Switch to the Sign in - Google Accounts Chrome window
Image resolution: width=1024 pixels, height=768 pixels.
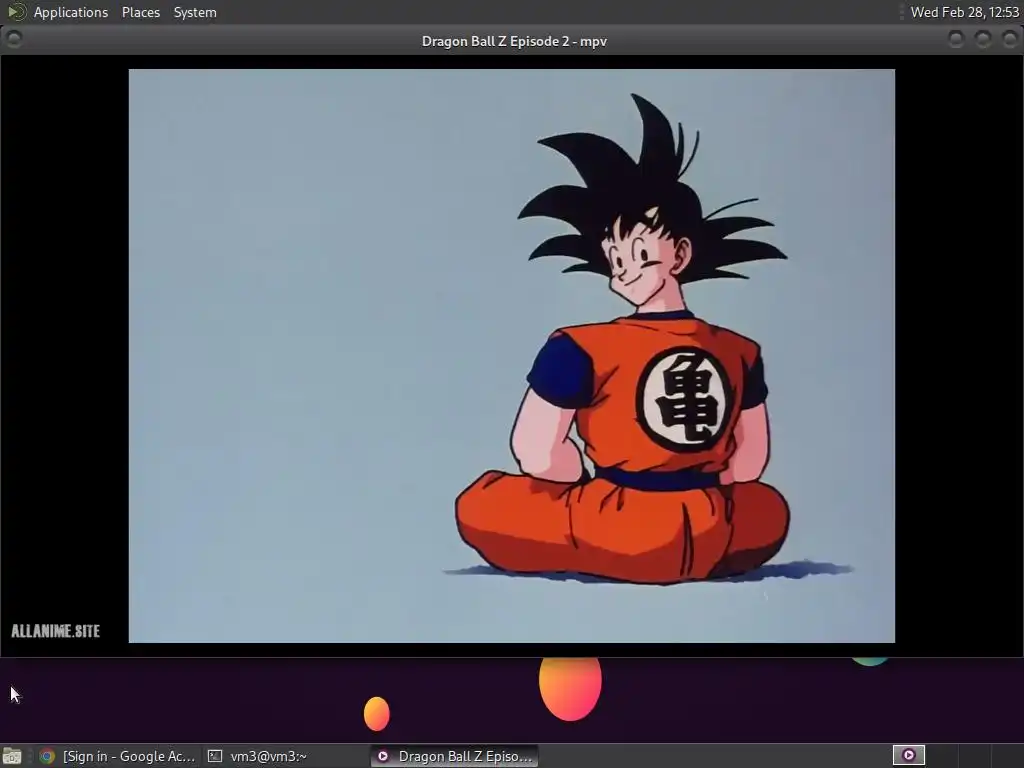[118, 756]
